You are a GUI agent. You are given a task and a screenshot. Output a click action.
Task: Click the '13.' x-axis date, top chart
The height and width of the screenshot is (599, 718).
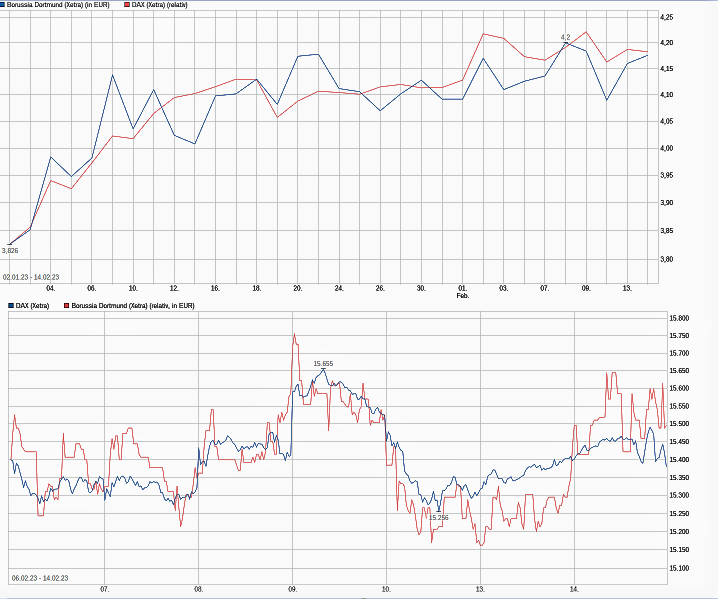pos(627,288)
